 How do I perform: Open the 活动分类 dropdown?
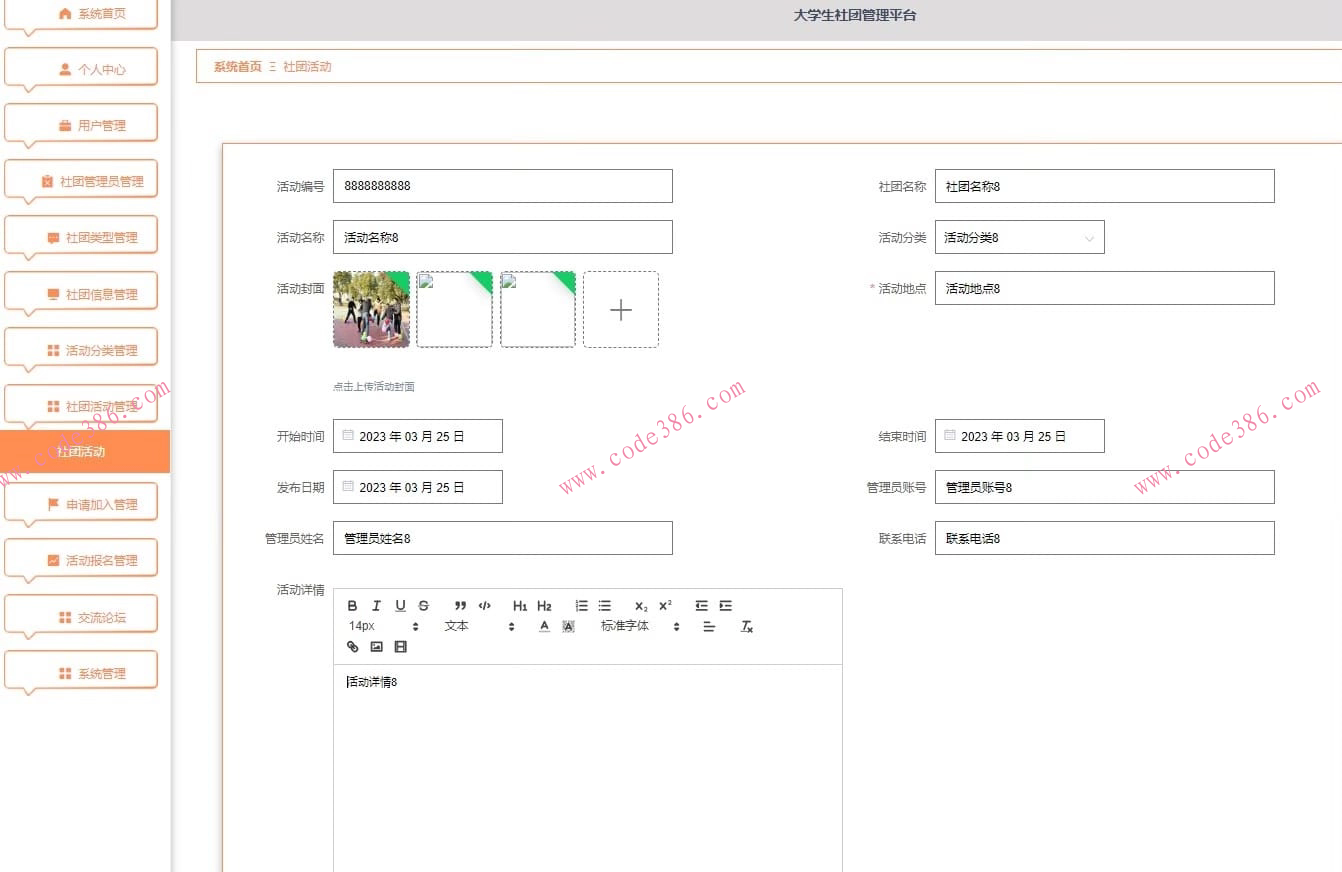pyautogui.click(x=1019, y=238)
